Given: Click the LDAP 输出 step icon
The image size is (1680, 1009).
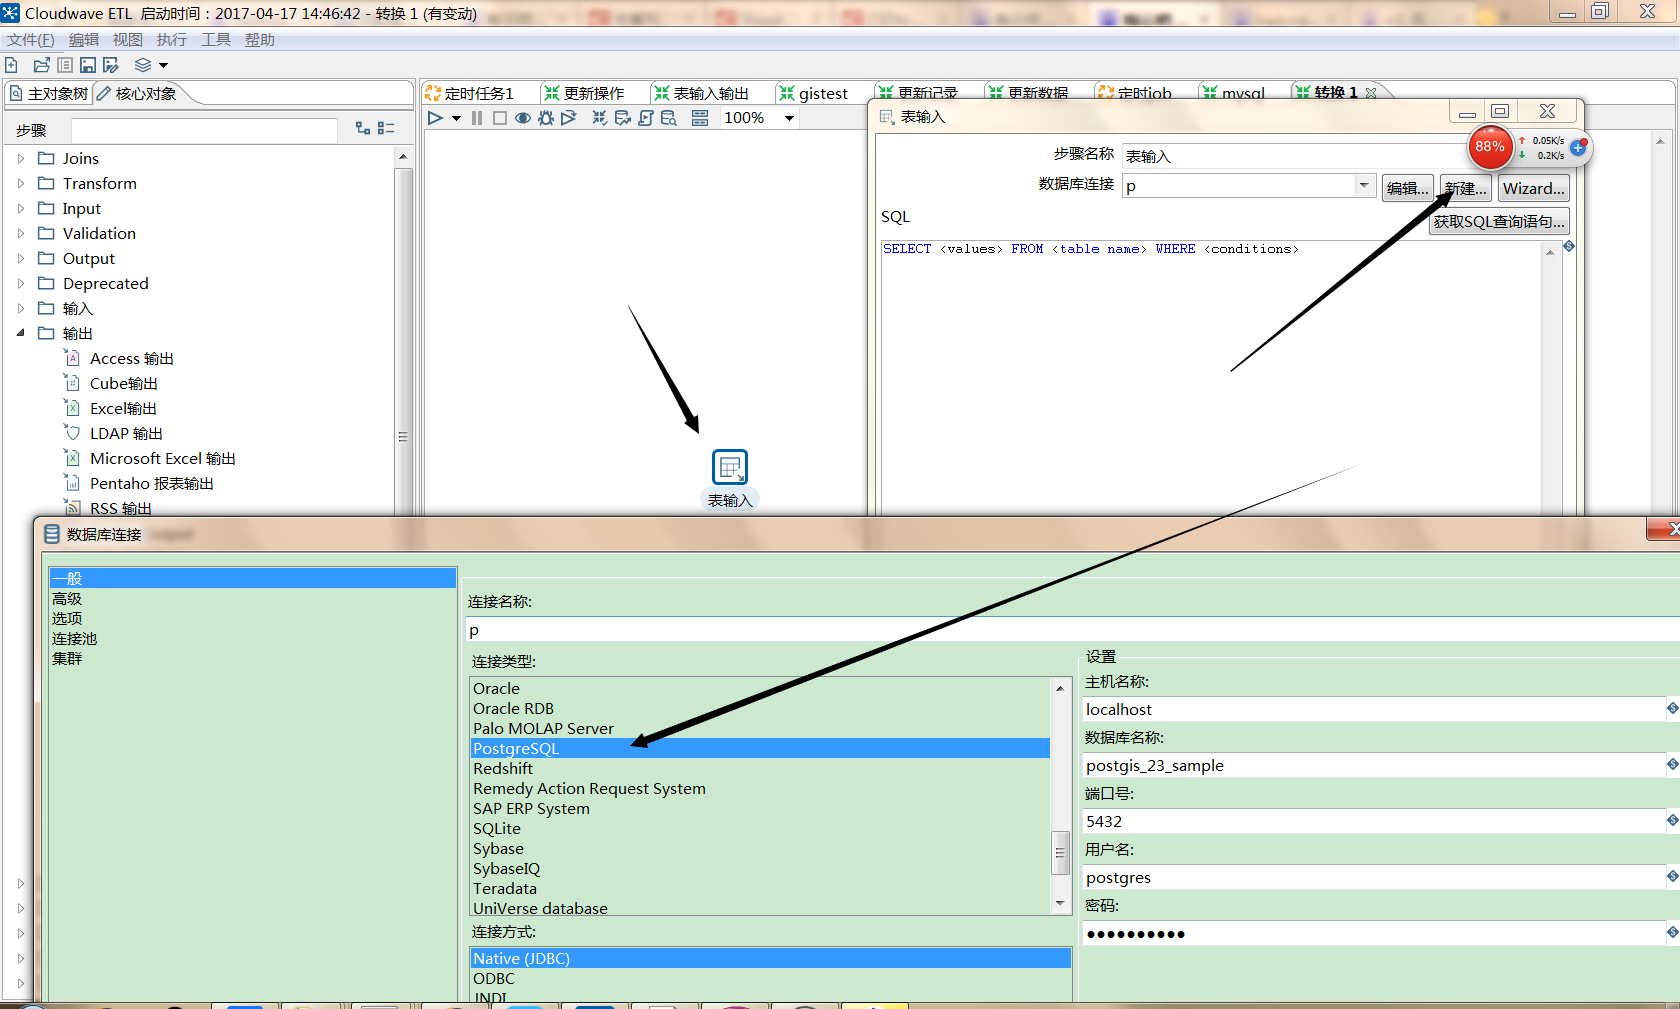Looking at the screenshot, I should (x=72, y=433).
